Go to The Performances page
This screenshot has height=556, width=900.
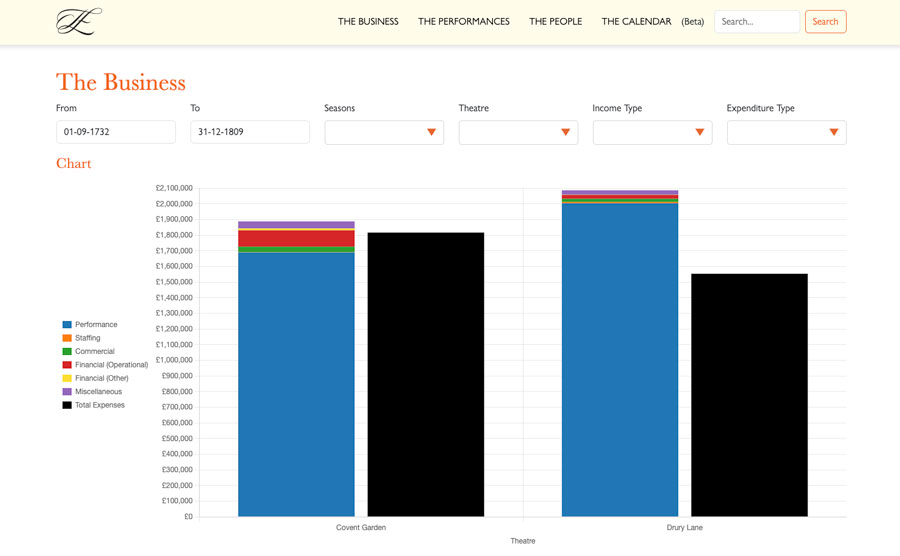tap(463, 22)
